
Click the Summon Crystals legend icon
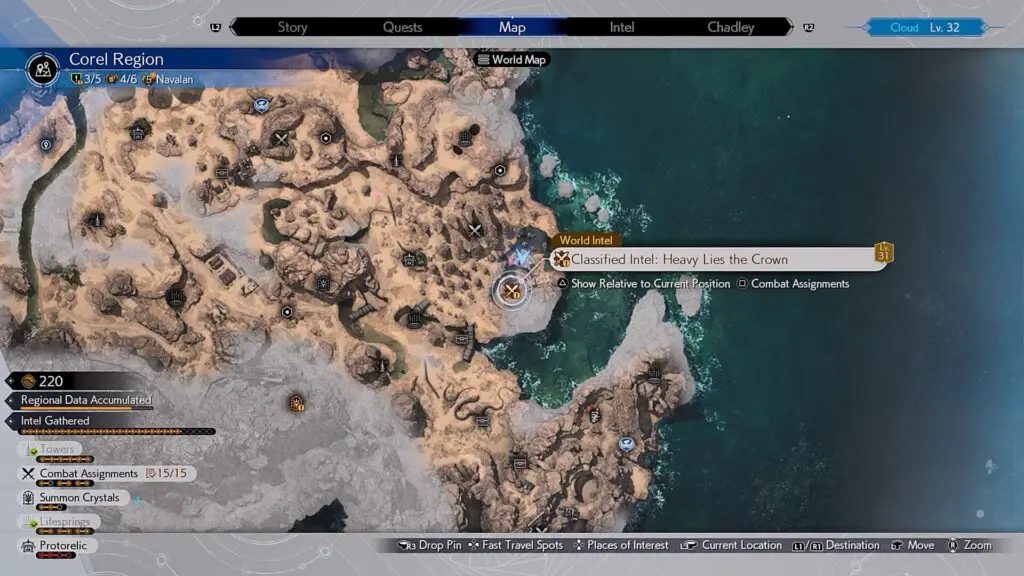pyautogui.click(x=28, y=497)
